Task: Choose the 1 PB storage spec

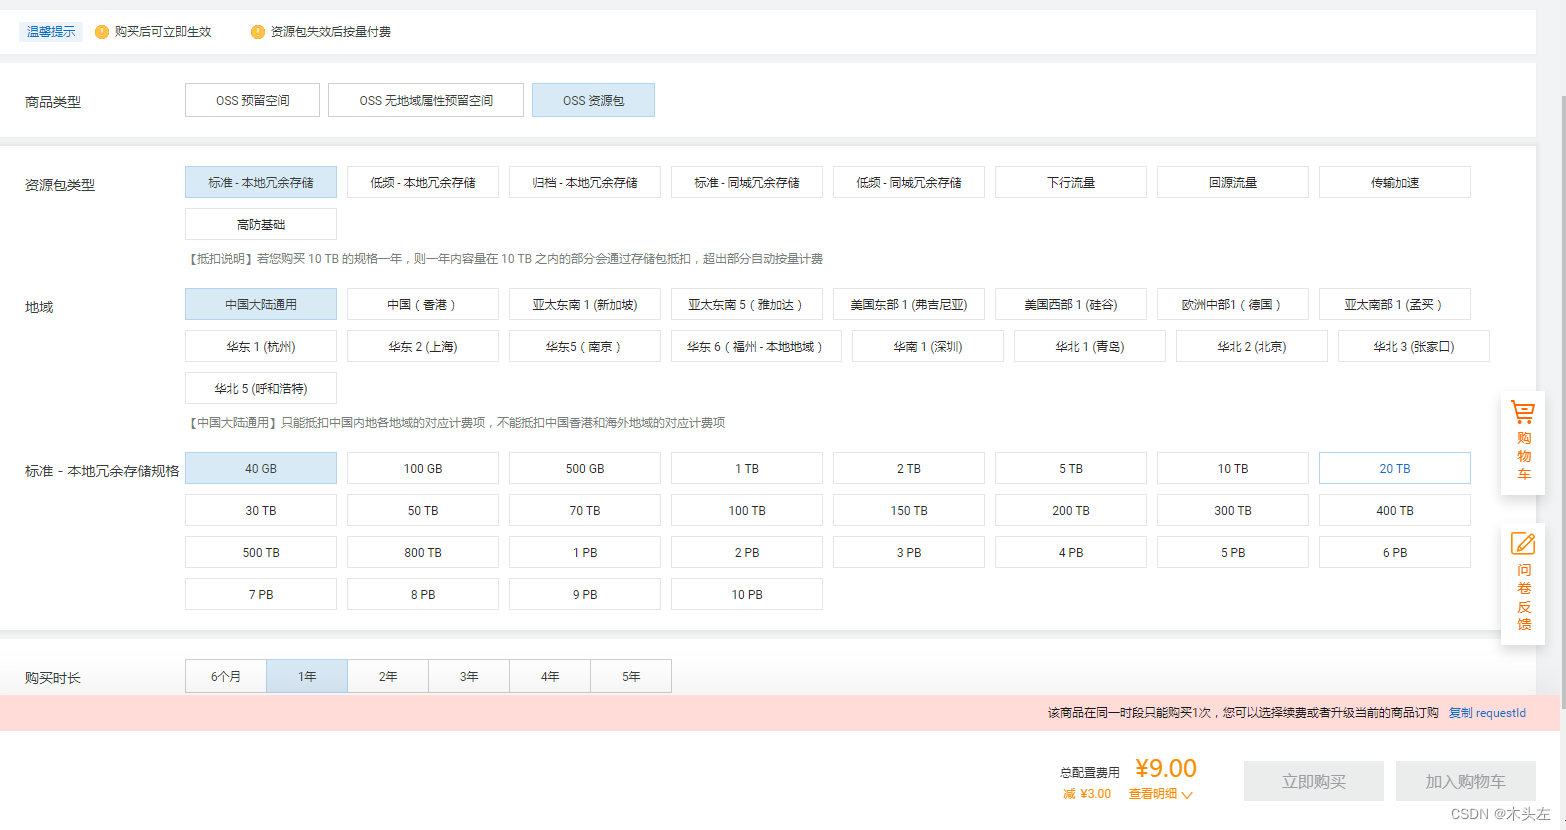Action: [585, 552]
